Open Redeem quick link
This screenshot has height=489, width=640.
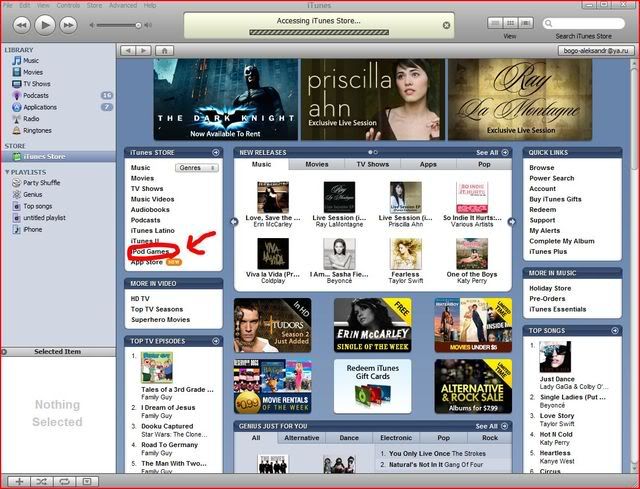point(542,209)
